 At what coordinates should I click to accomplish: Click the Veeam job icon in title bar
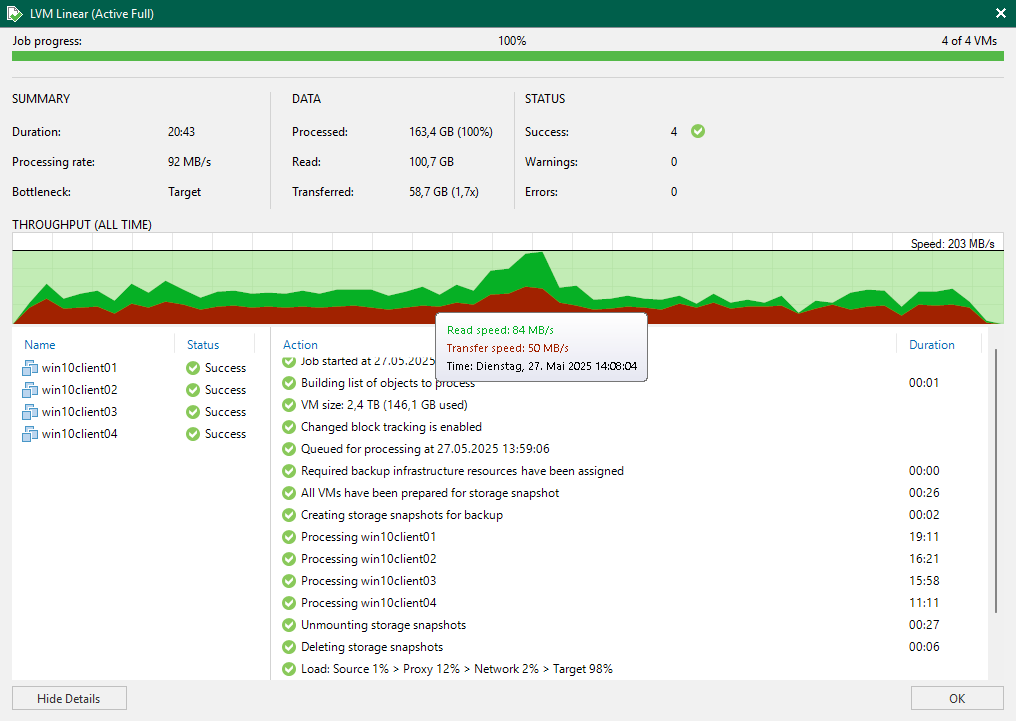click(x=14, y=14)
